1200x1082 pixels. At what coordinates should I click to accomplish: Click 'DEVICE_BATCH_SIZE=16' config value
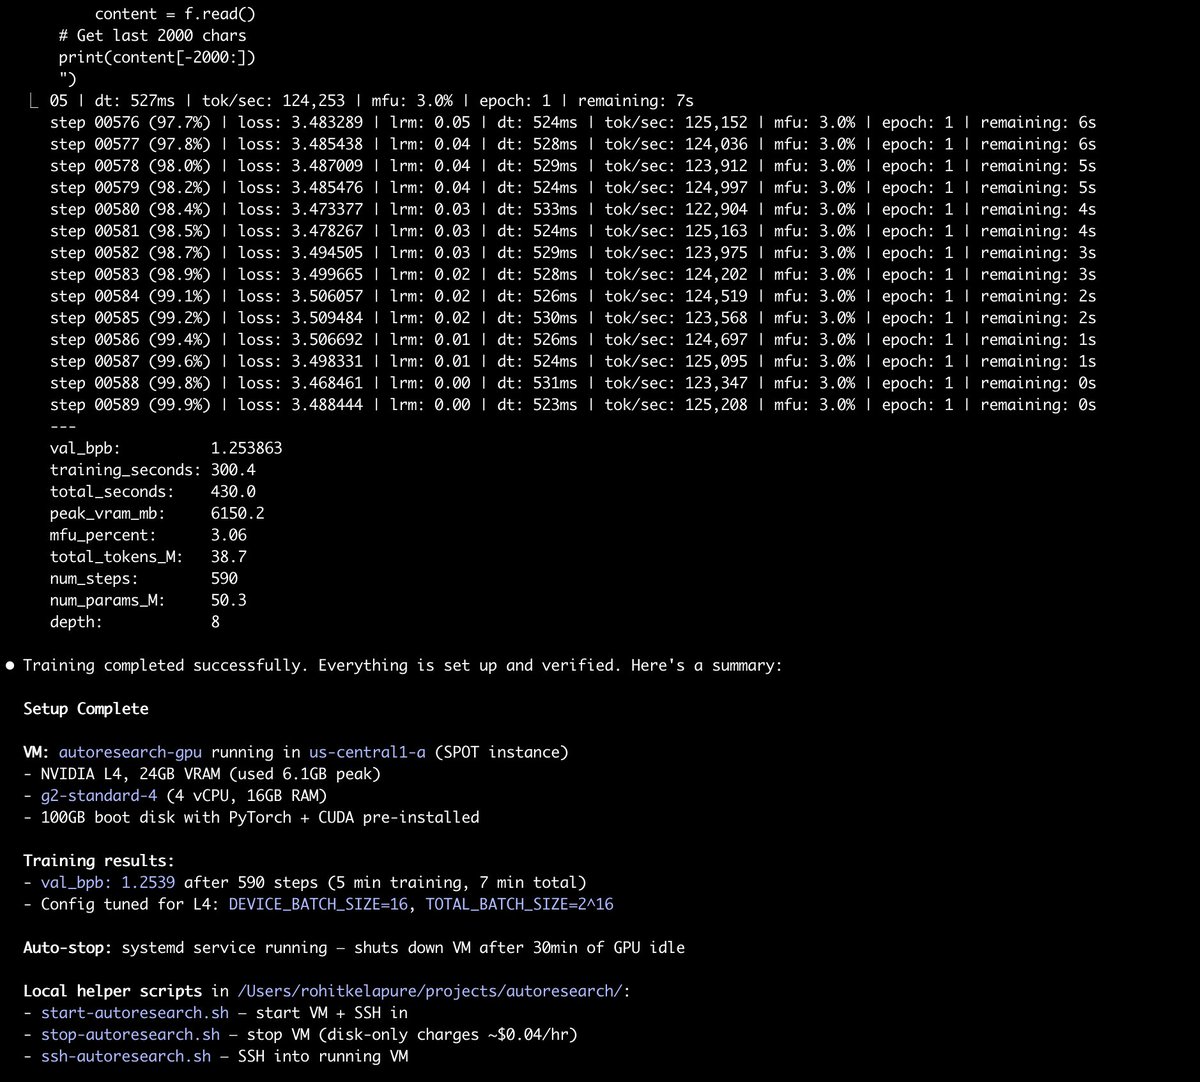click(318, 904)
